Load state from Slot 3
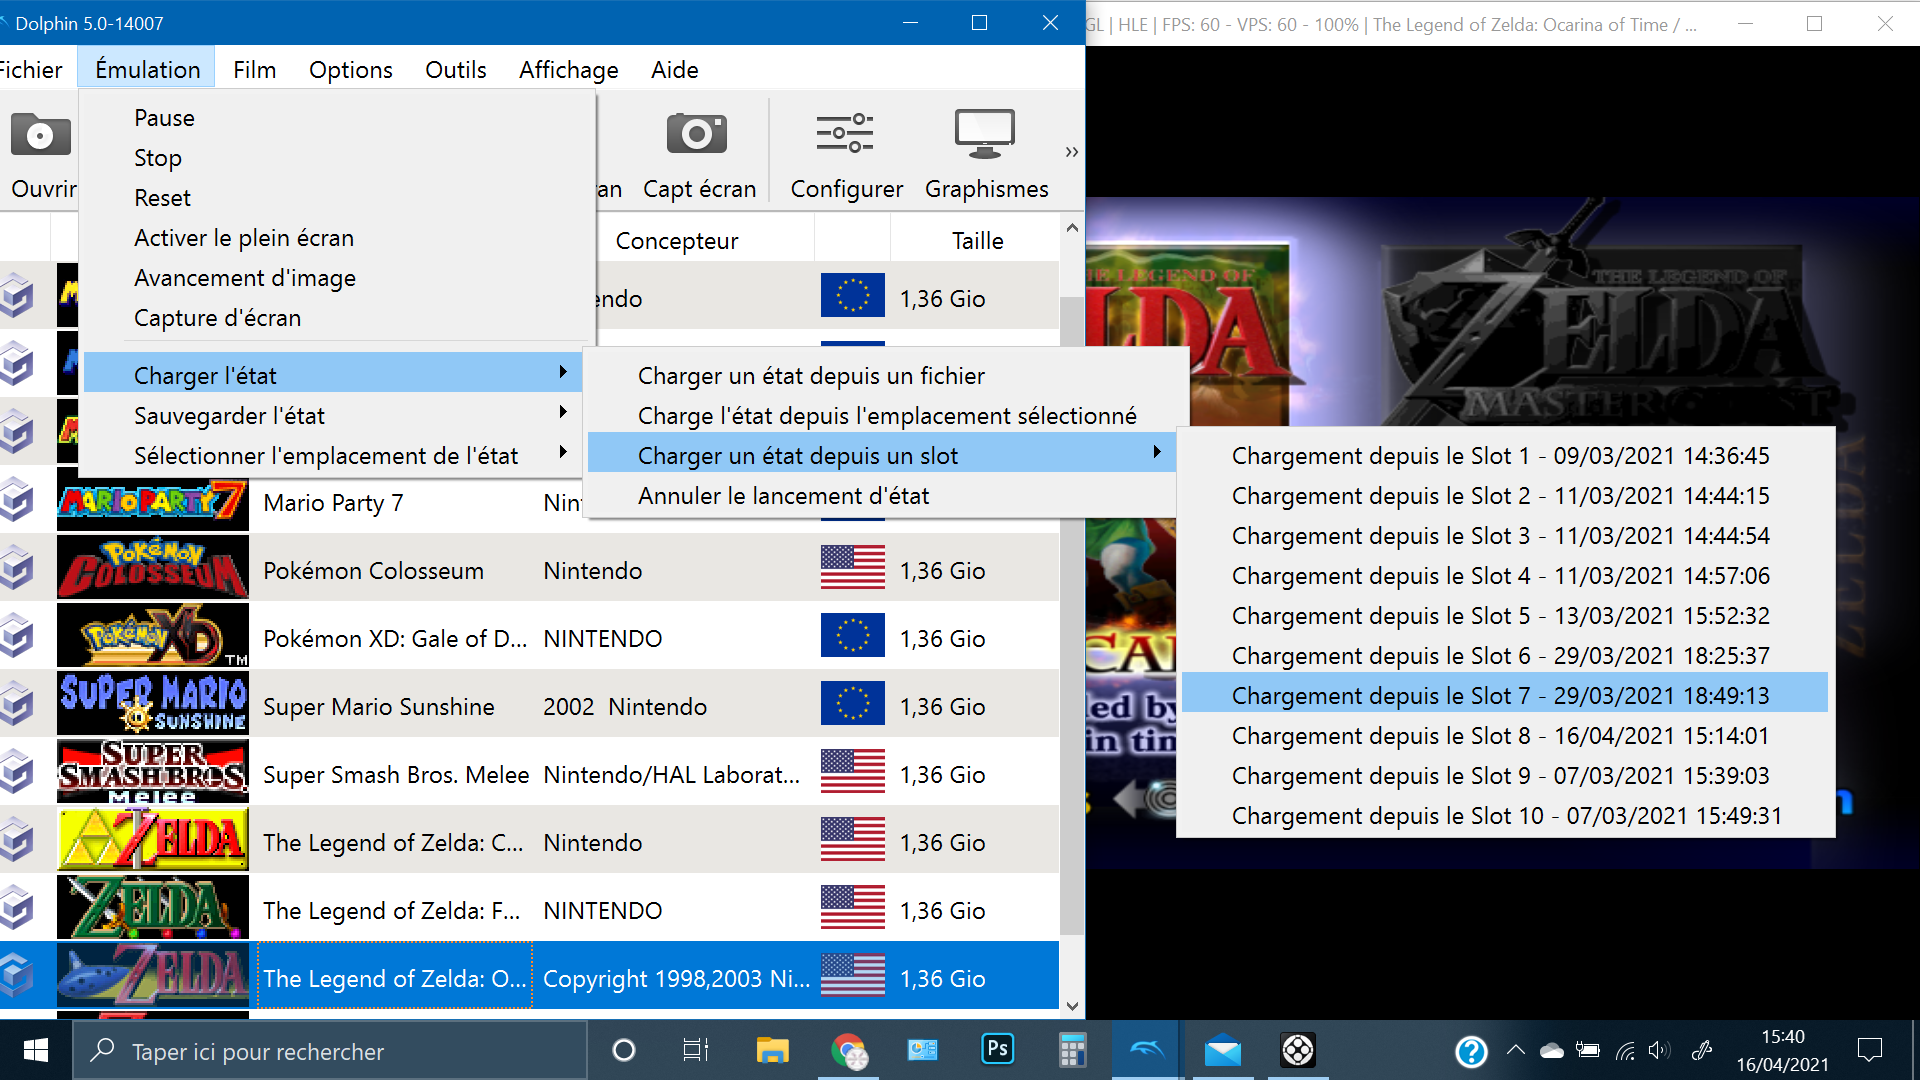The width and height of the screenshot is (1920, 1080). (1505, 535)
